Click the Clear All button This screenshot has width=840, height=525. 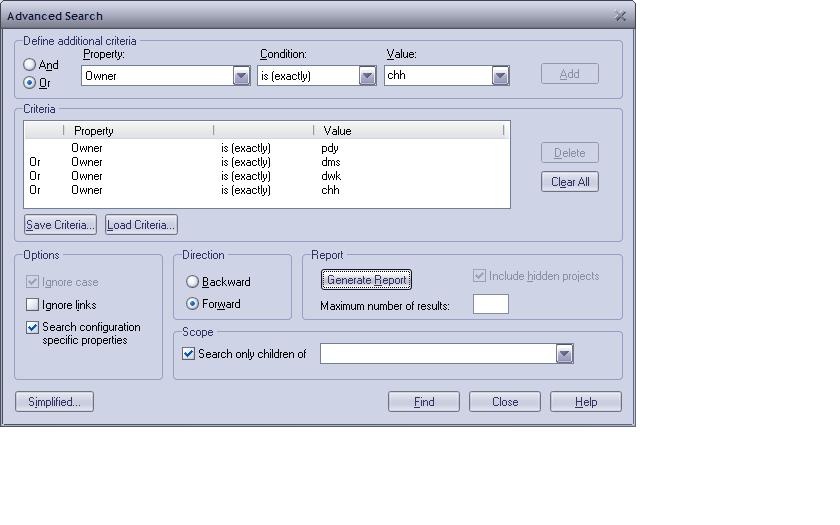pos(569,182)
